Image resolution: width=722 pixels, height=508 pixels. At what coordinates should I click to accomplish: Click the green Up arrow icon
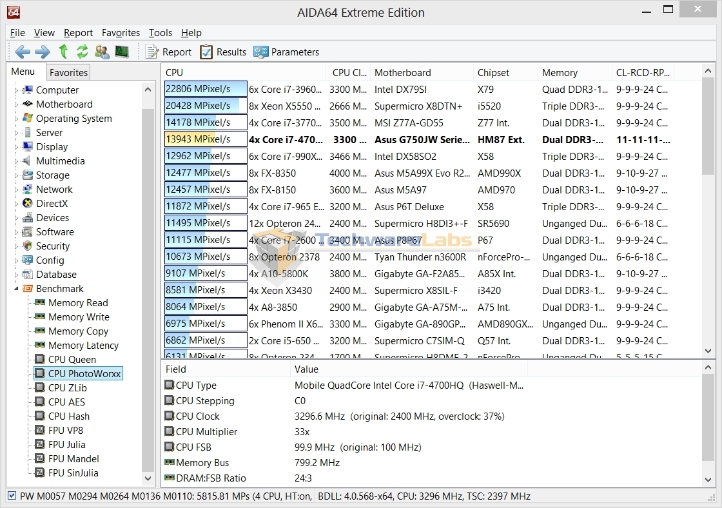pos(63,52)
